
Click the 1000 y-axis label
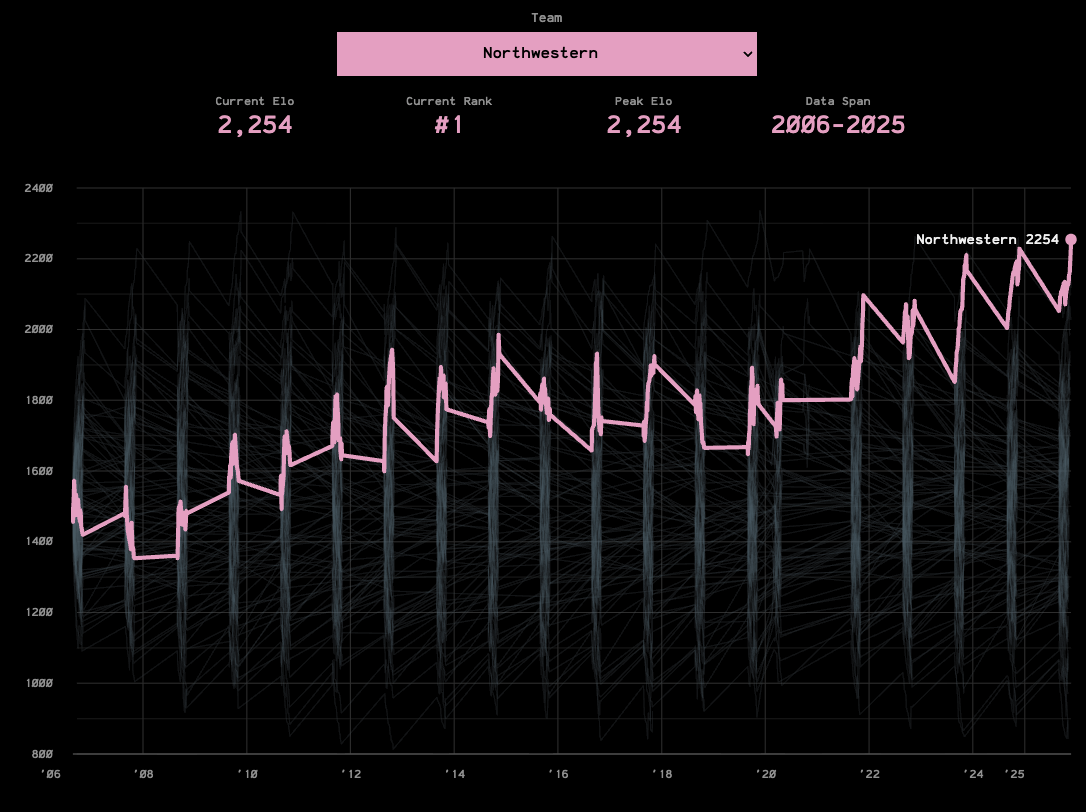tap(39, 683)
